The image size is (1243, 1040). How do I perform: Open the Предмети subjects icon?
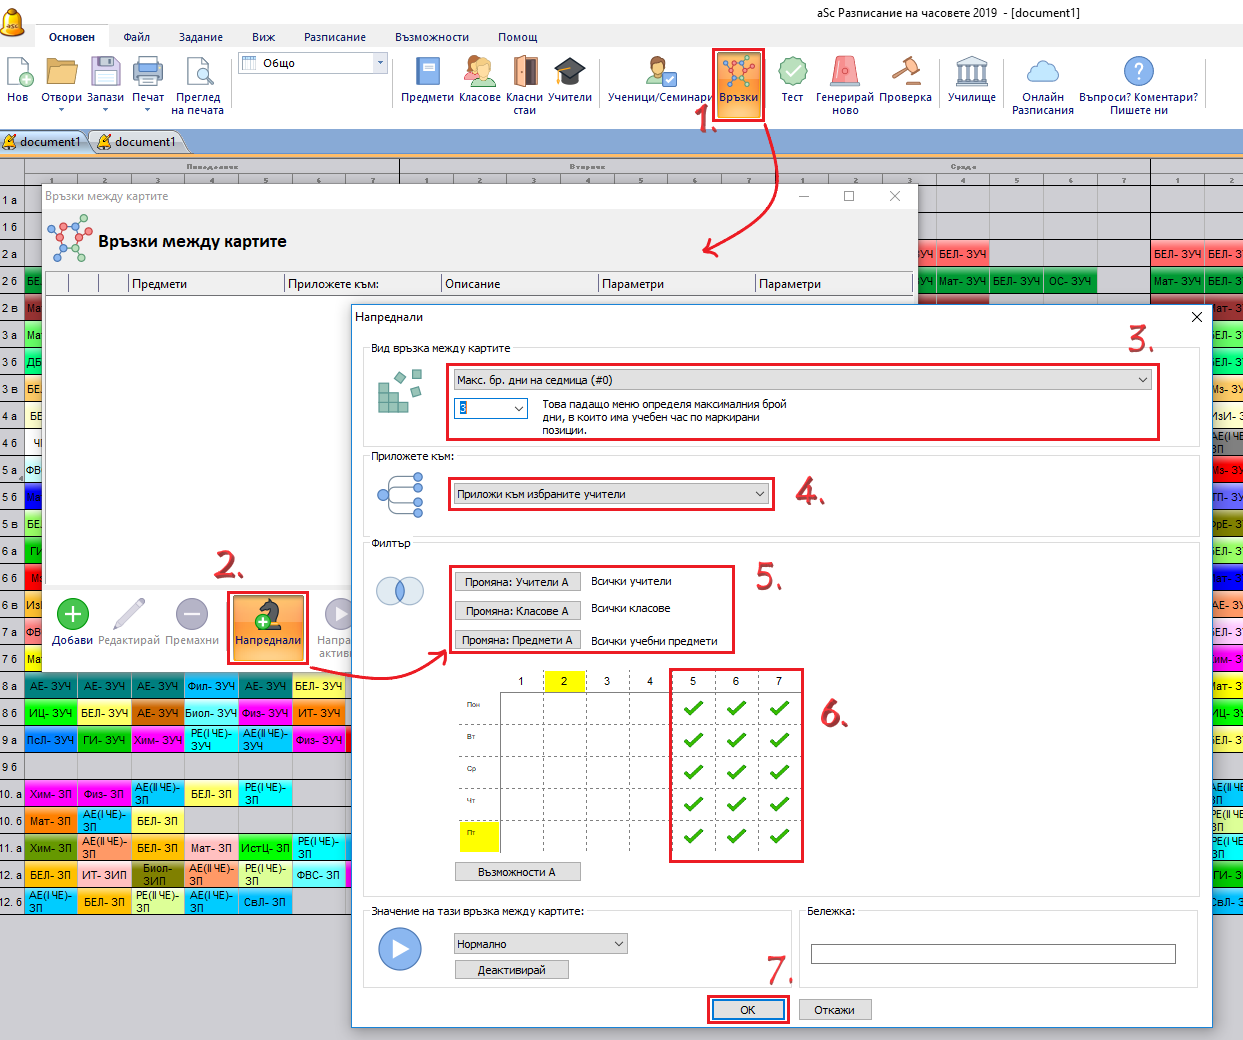[x=427, y=75]
